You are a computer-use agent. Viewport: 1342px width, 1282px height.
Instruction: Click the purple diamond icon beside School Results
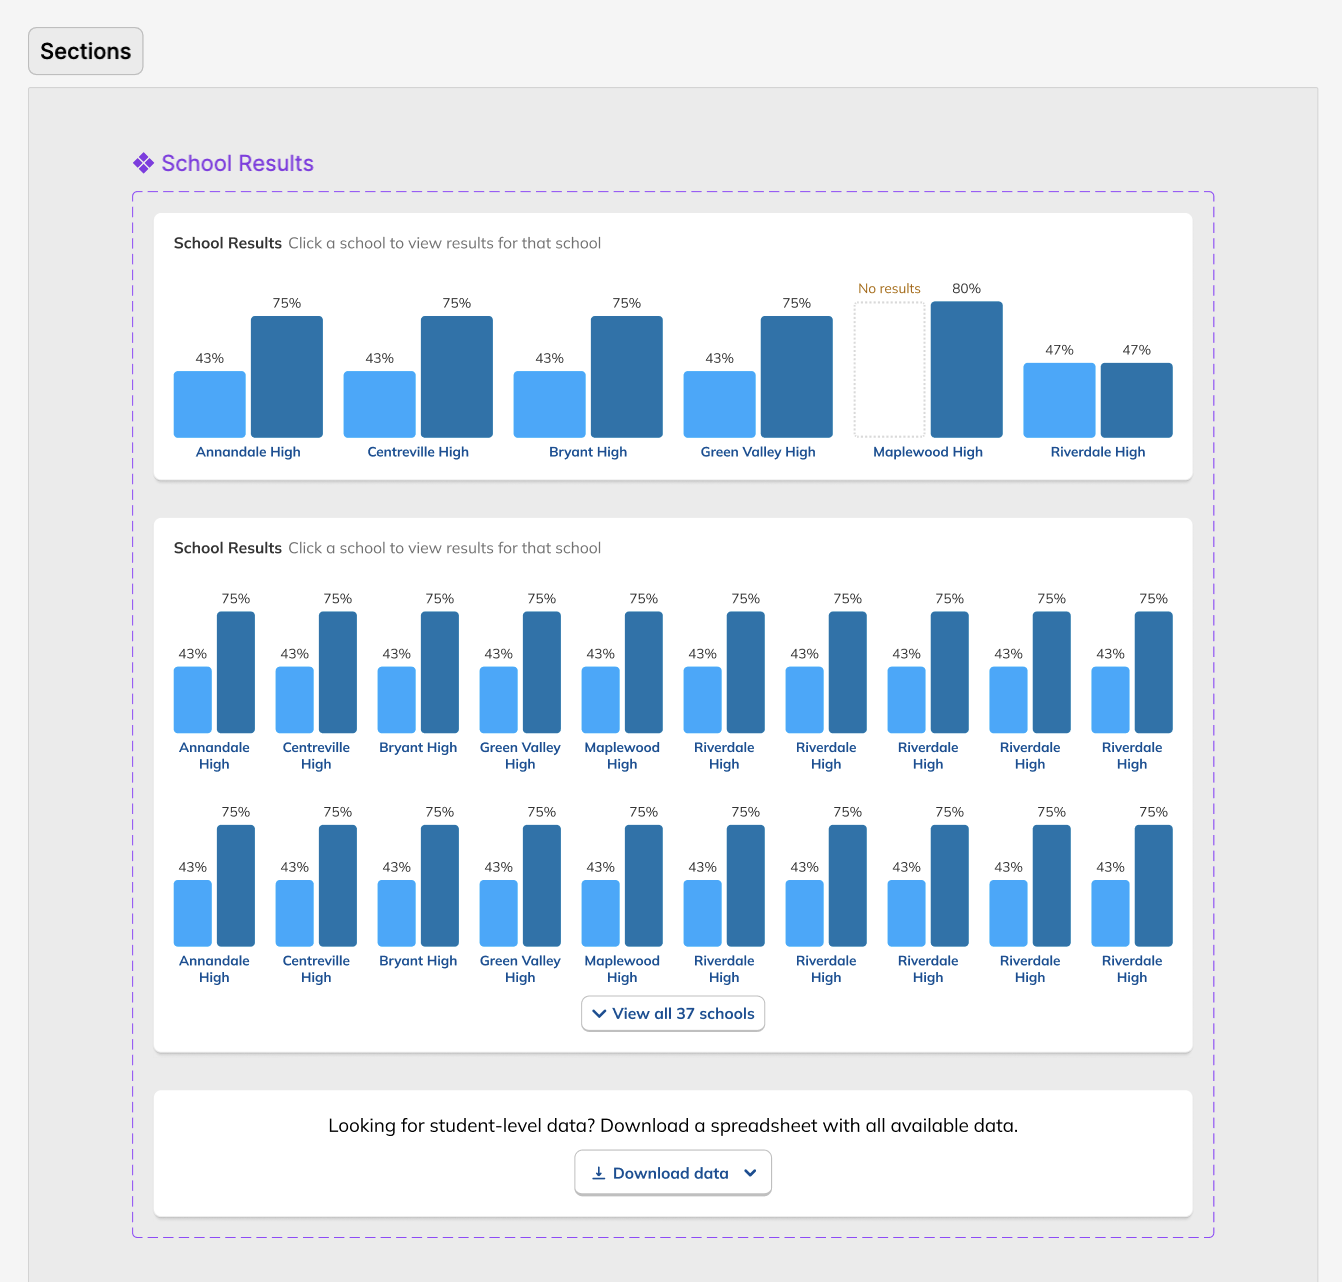tap(144, 163)
